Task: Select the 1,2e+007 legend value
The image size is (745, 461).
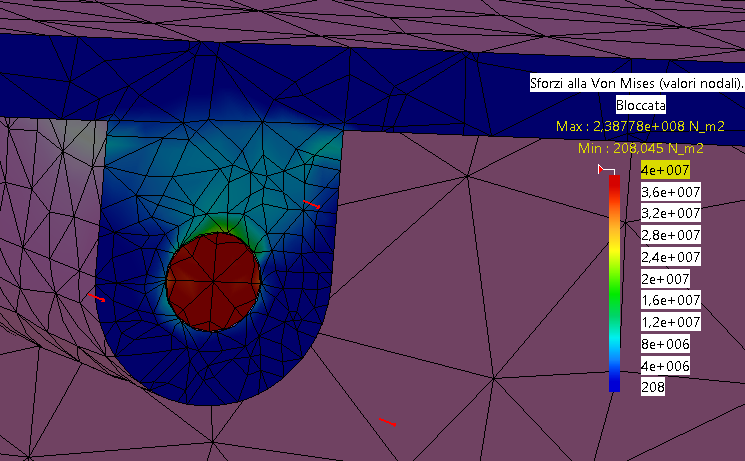Action: click(x=670, y=322)
